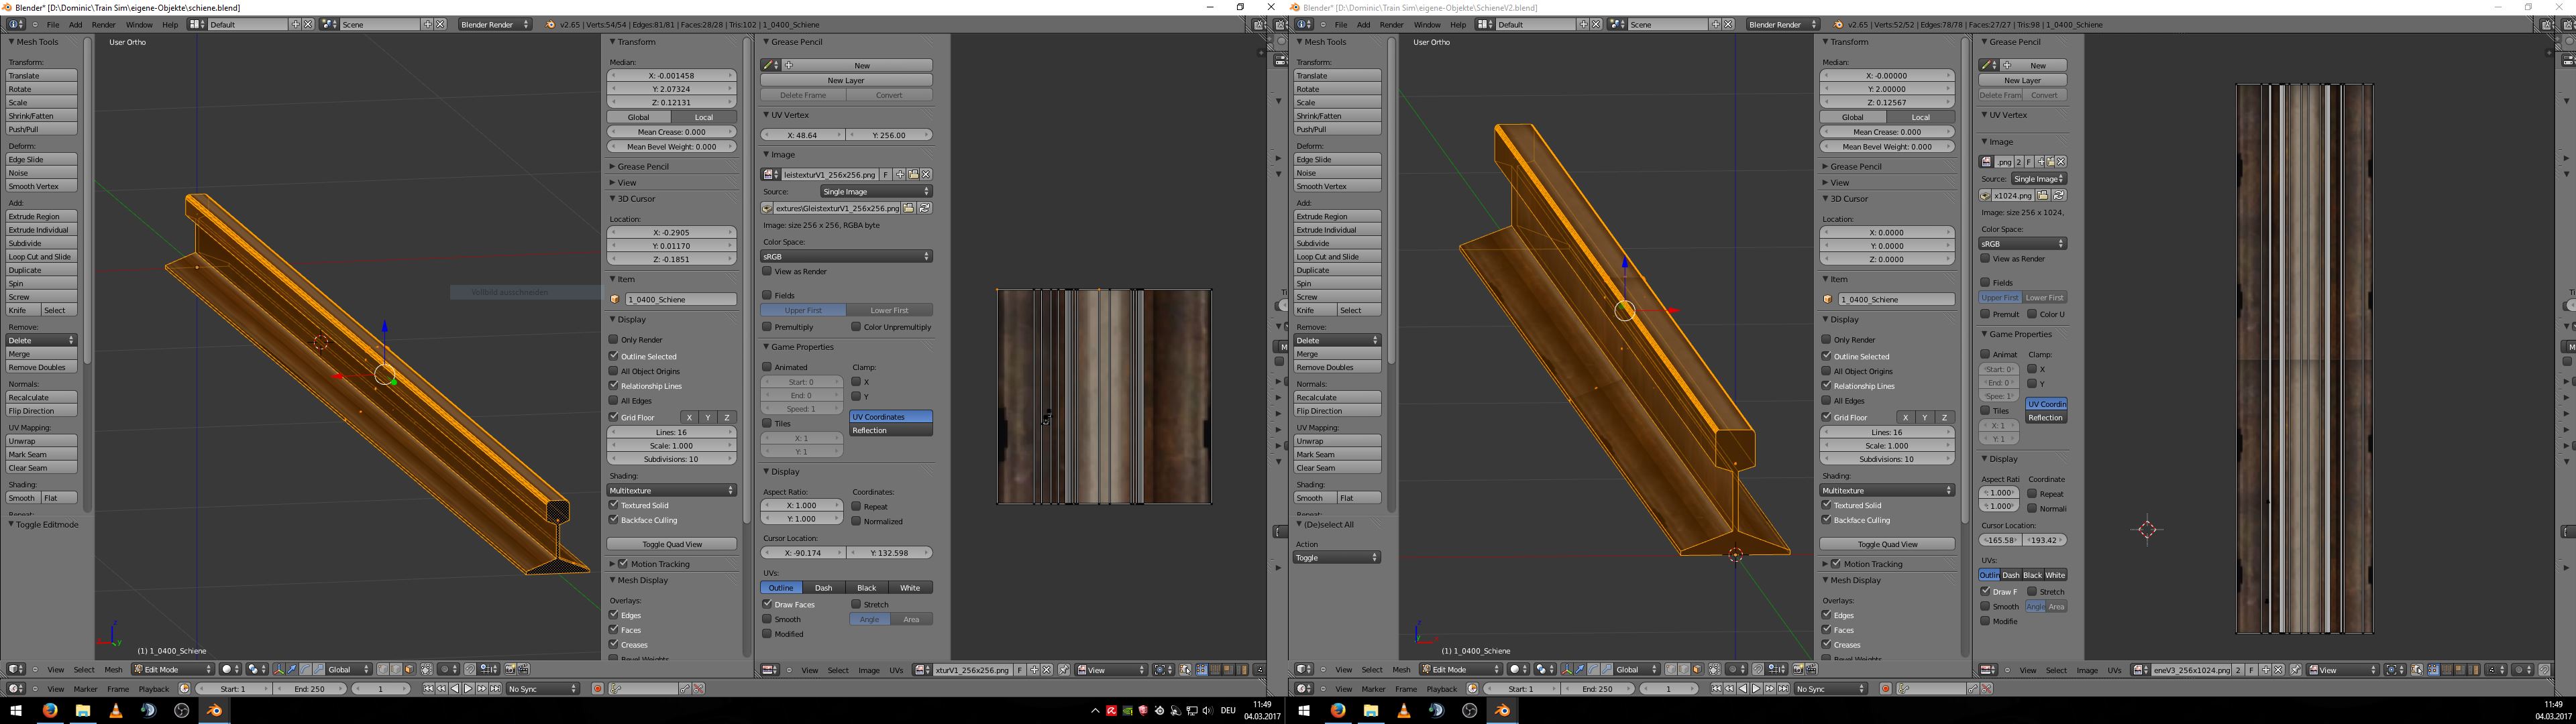Image resolution: width=2576 pixels, height=724 pixels.
Task: Enable rotate manipulator in left 3D view header
Action: point(305,670)
